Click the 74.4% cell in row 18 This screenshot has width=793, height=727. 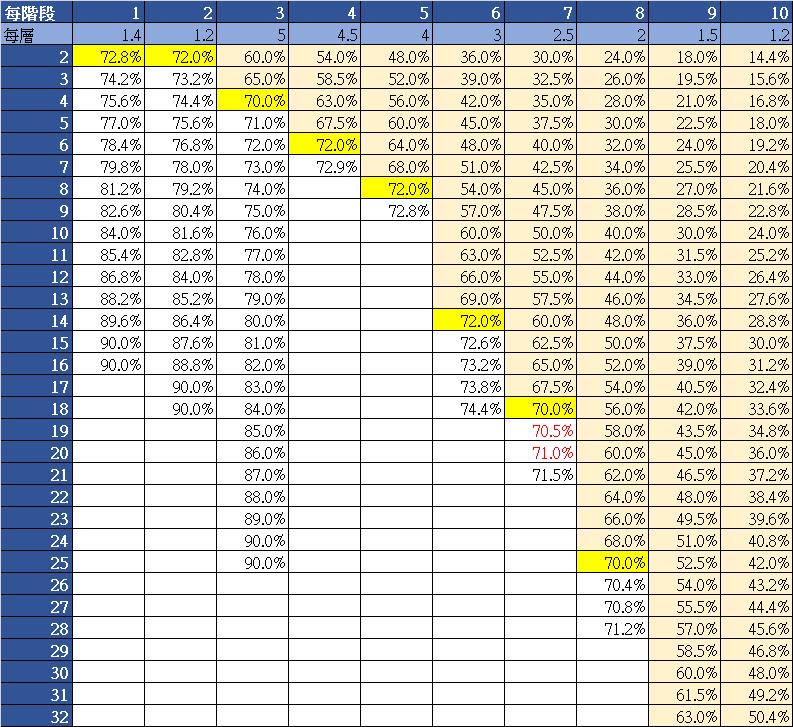pyautogui.click(x=468, y=409)
